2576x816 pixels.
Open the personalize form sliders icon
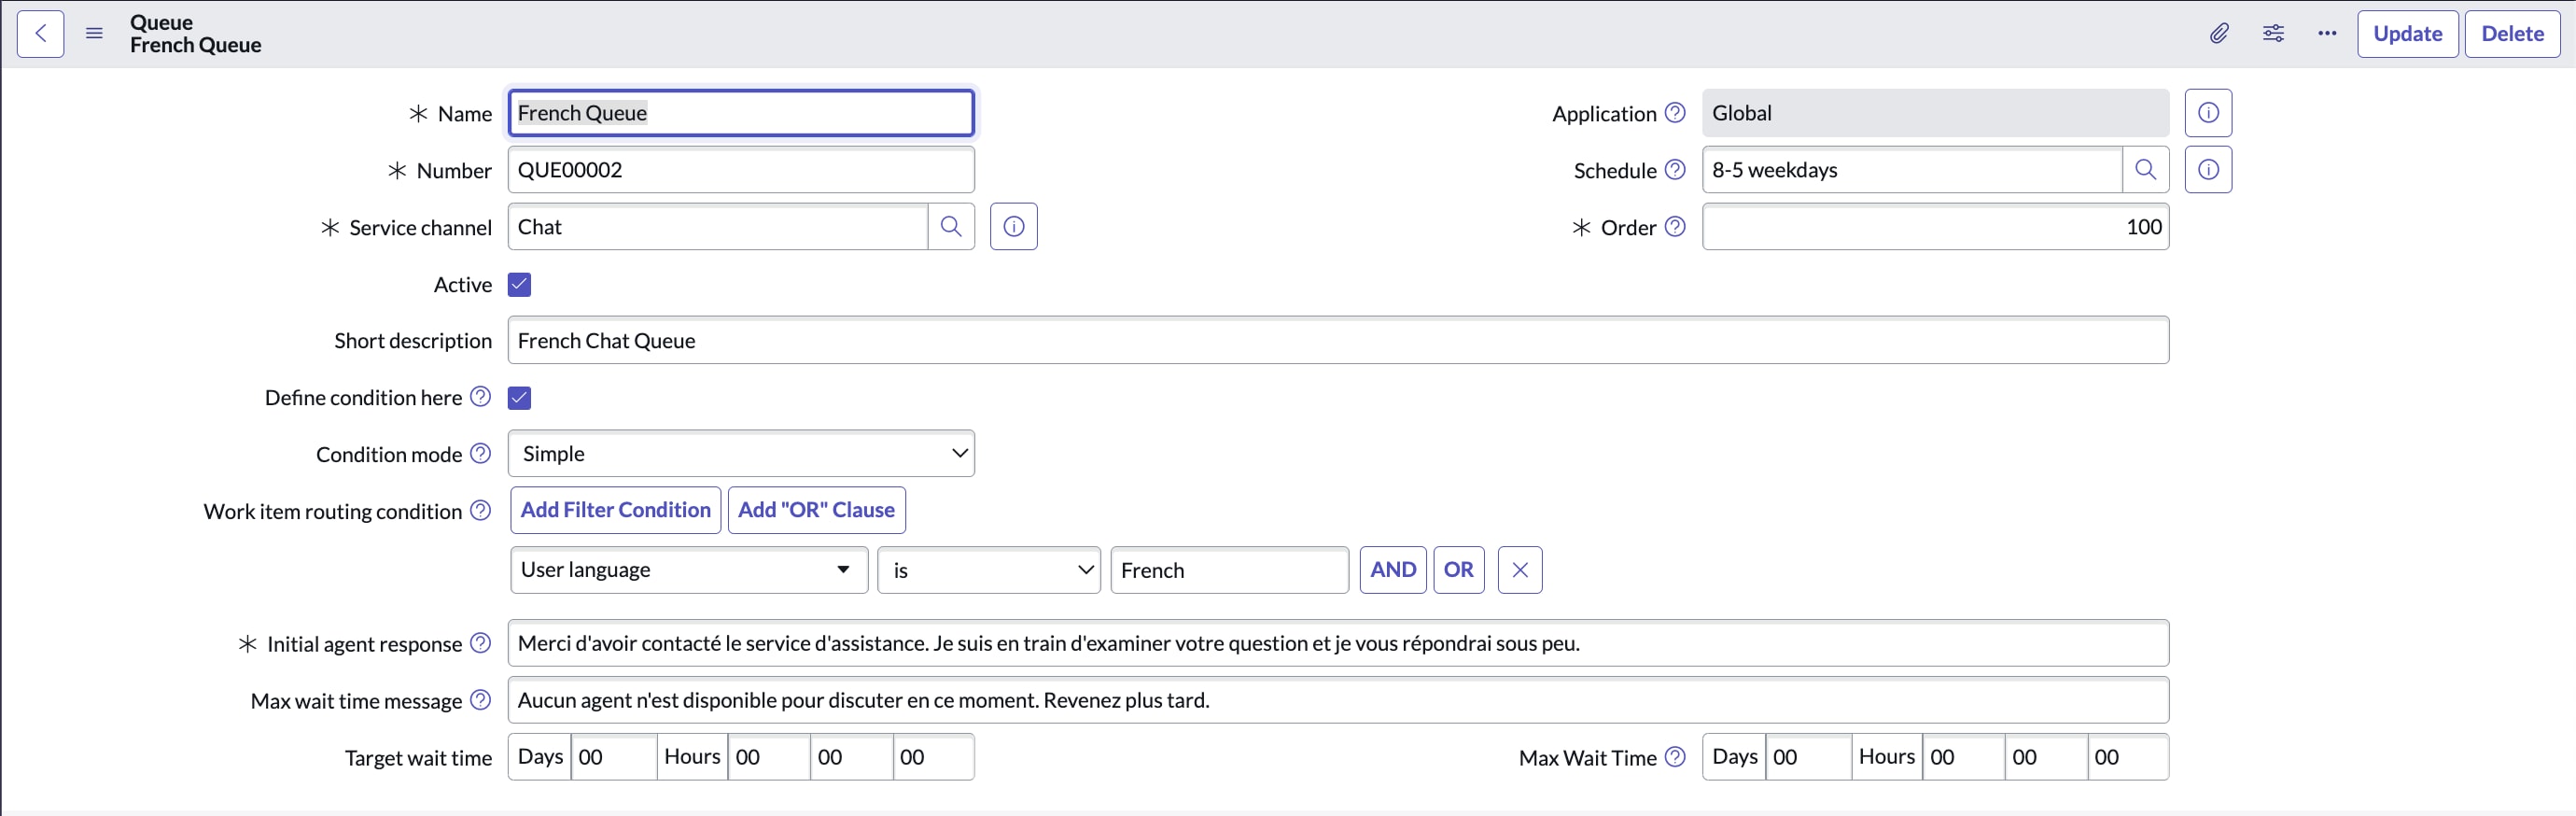pos(2273,34)
